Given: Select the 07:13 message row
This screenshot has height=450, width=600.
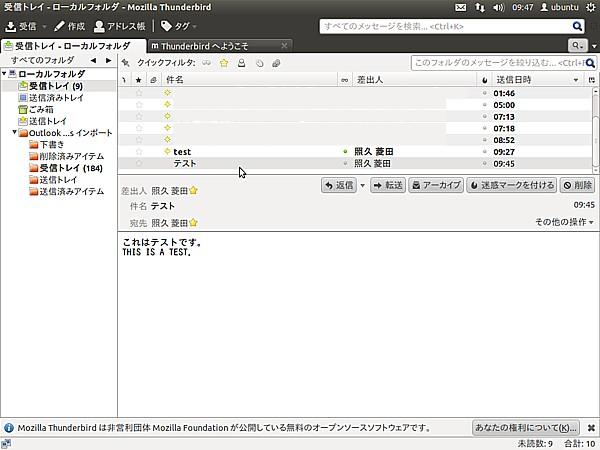Looking at the screenshot, I should tap(355, 117).
